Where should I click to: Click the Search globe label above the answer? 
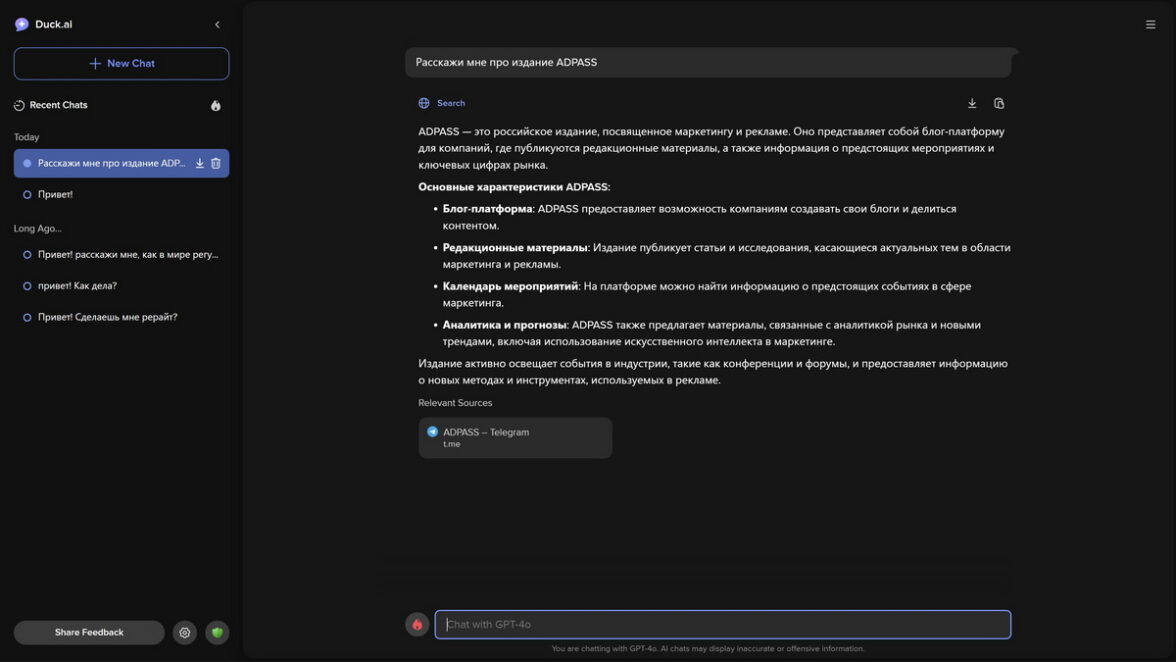[x=442, y=103]
